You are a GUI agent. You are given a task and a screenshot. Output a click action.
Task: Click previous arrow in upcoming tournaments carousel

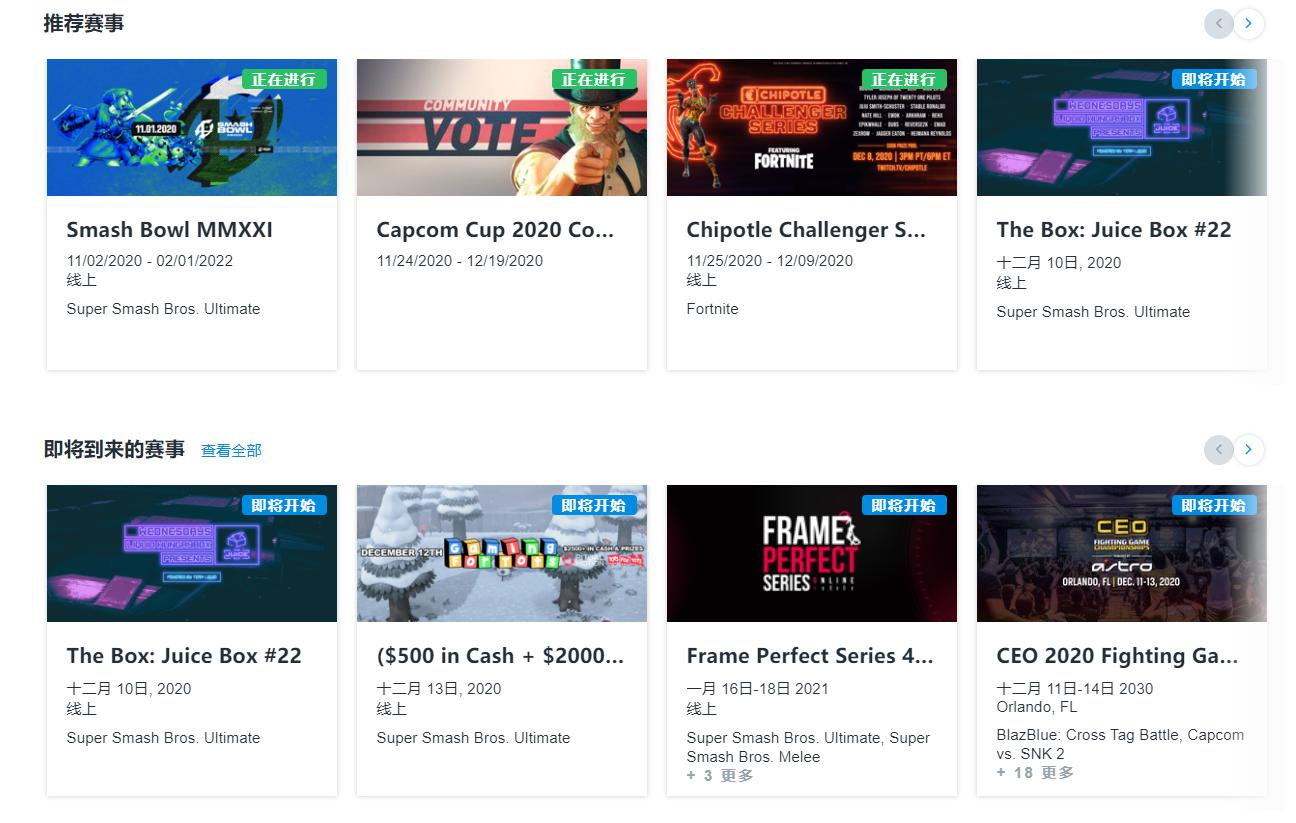click(1219, 450)
